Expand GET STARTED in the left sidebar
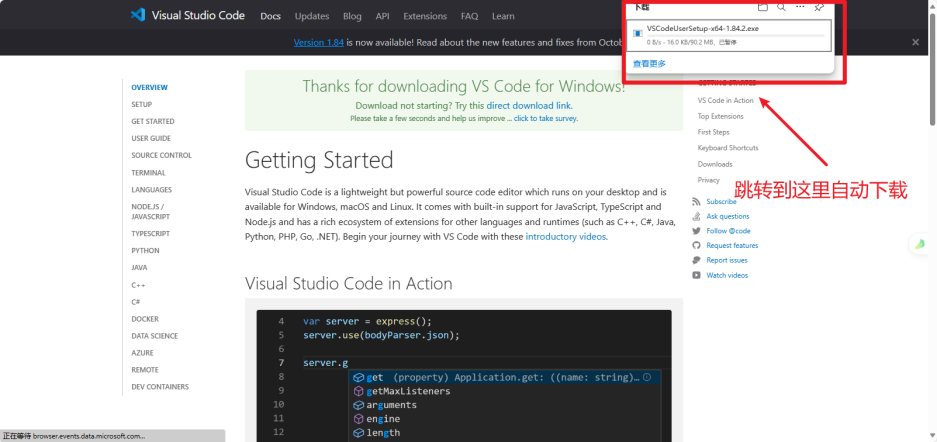Image resolution: width=937 pixels, height=442 pixels. (x=153, y=121)
